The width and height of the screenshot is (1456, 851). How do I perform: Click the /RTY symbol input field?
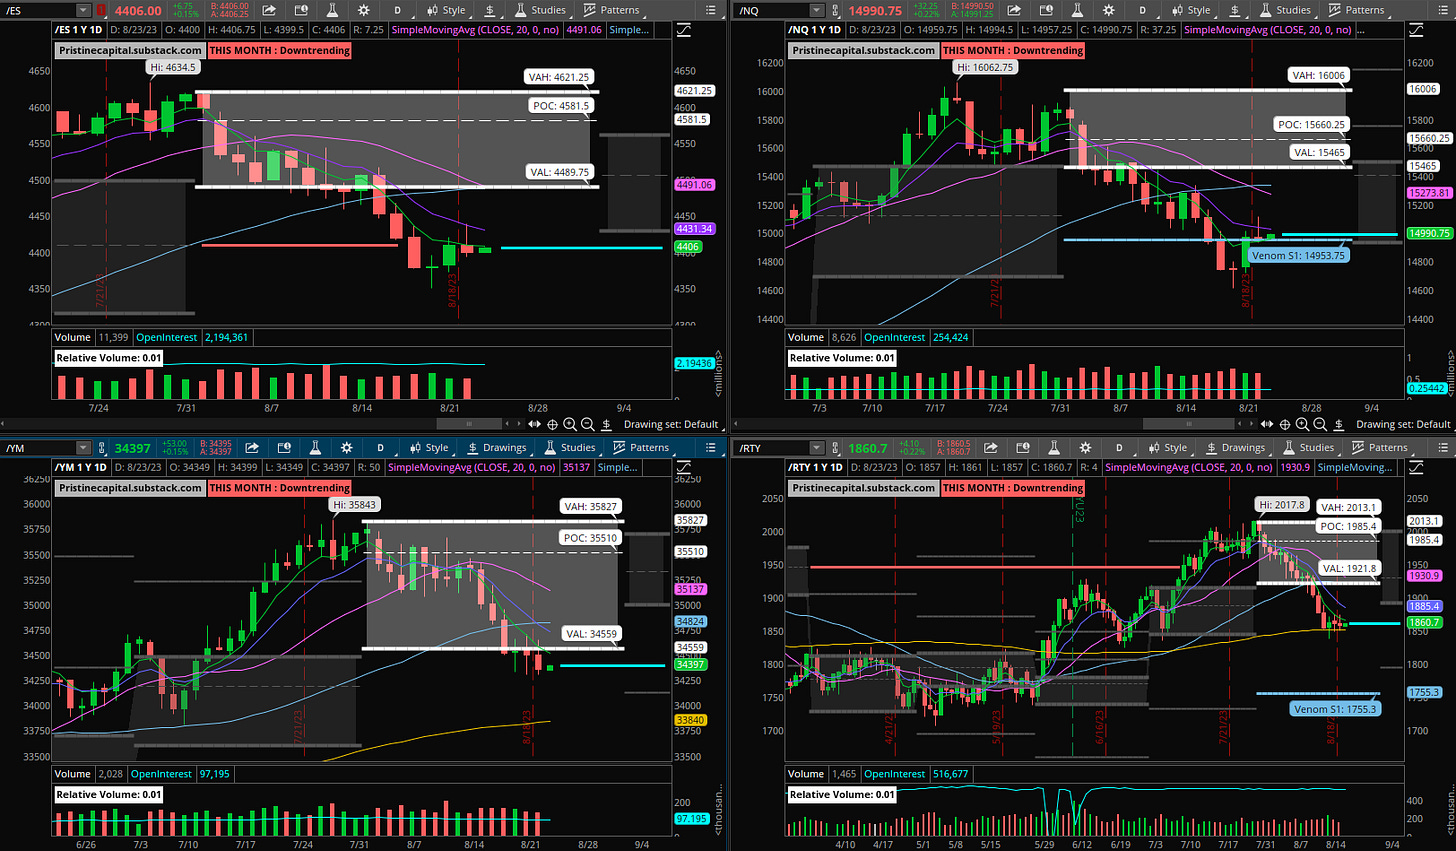click(771, 447)
